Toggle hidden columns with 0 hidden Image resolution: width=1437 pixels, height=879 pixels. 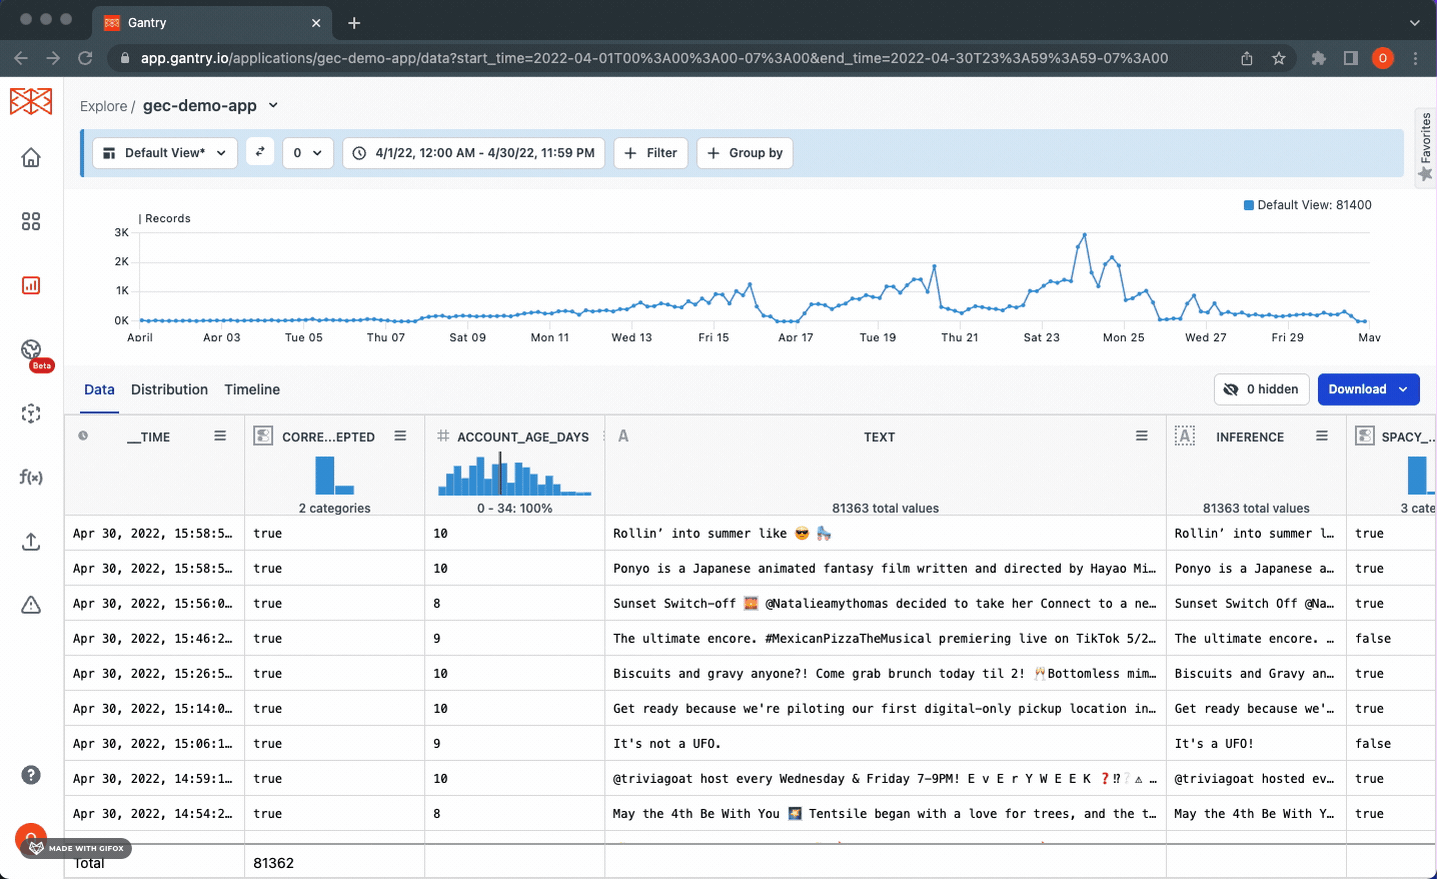[x=1261, y=389]
